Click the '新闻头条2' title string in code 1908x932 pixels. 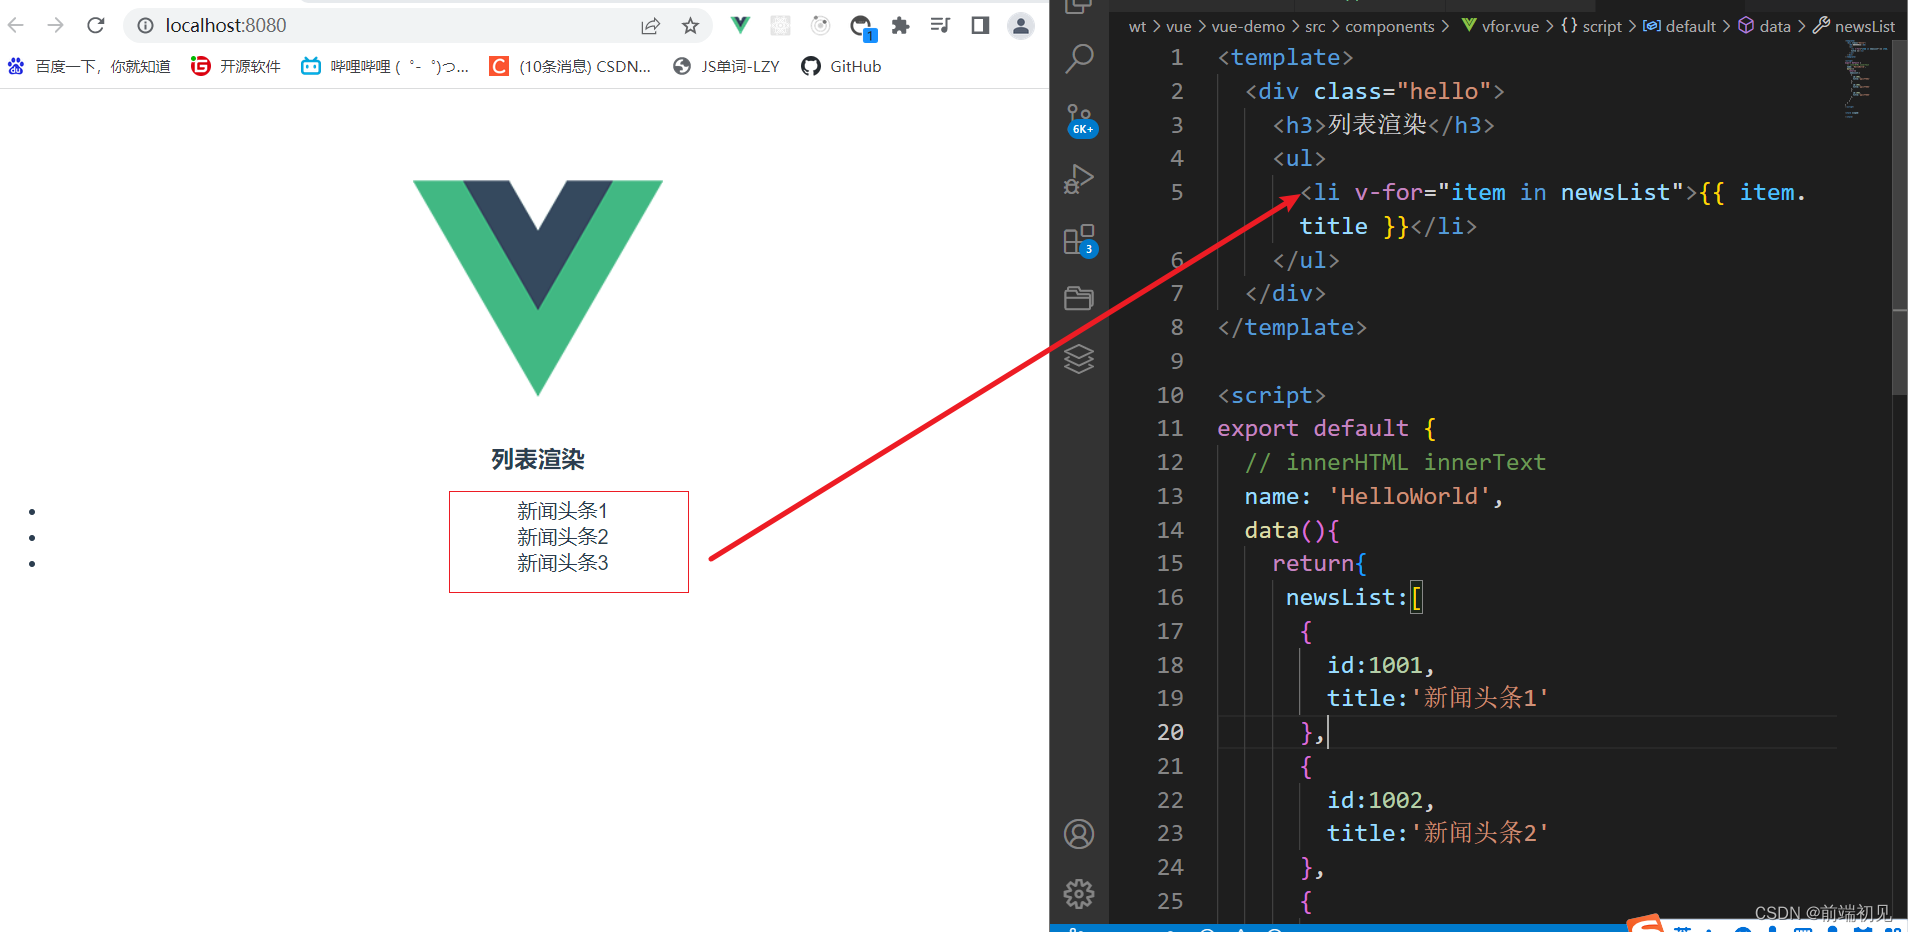pos(1480,833)
